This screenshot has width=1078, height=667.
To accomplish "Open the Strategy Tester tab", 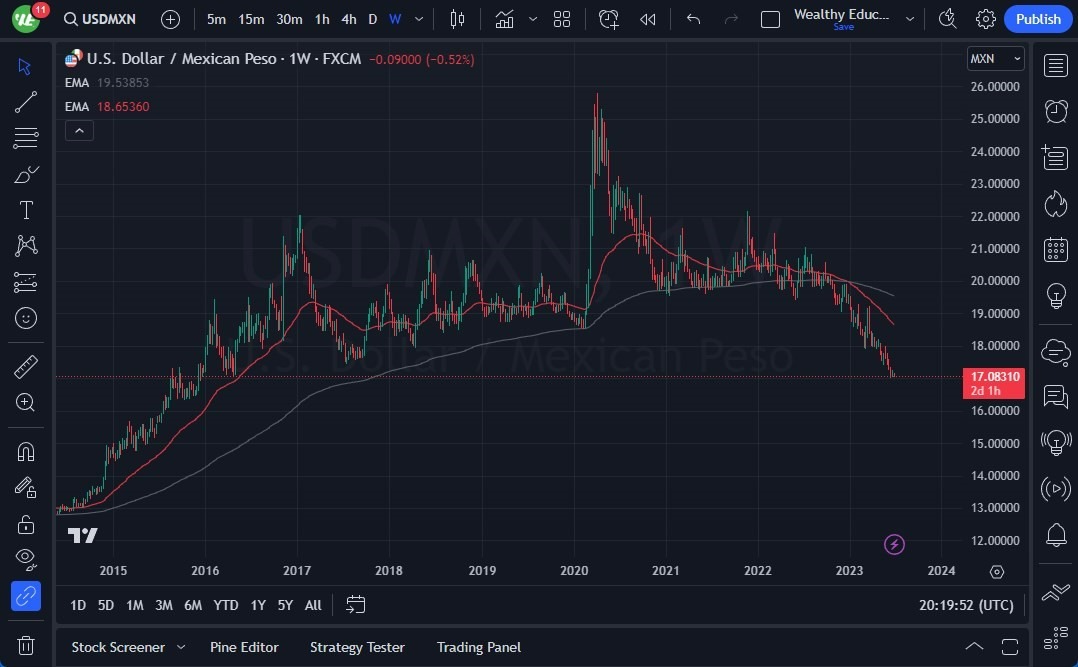I will [357, 647].
